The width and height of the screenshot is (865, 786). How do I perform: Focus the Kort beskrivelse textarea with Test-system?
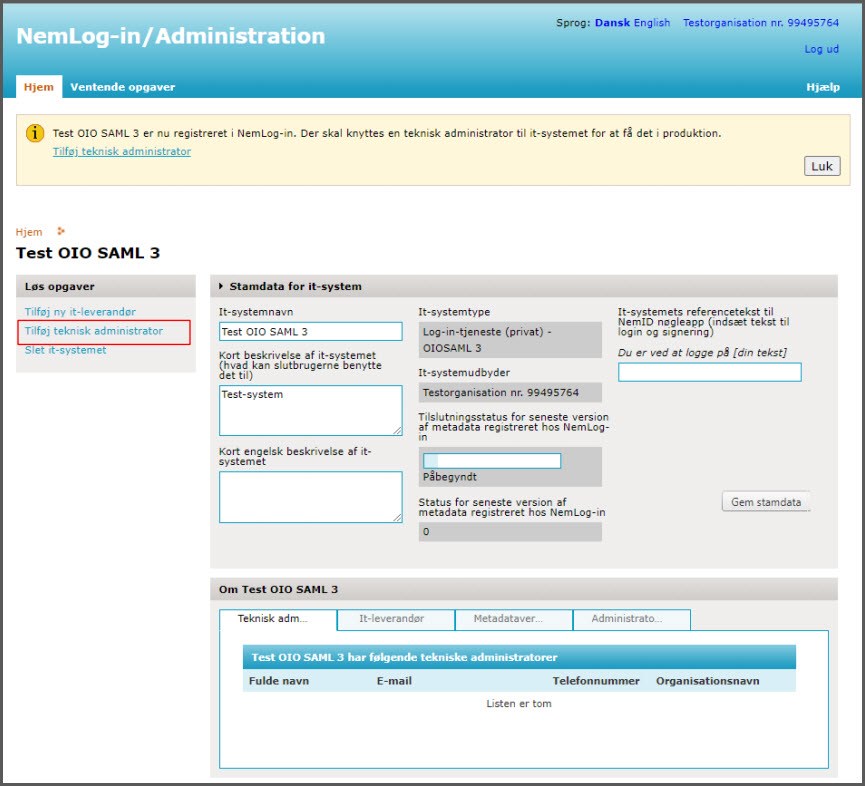[311, 410]
